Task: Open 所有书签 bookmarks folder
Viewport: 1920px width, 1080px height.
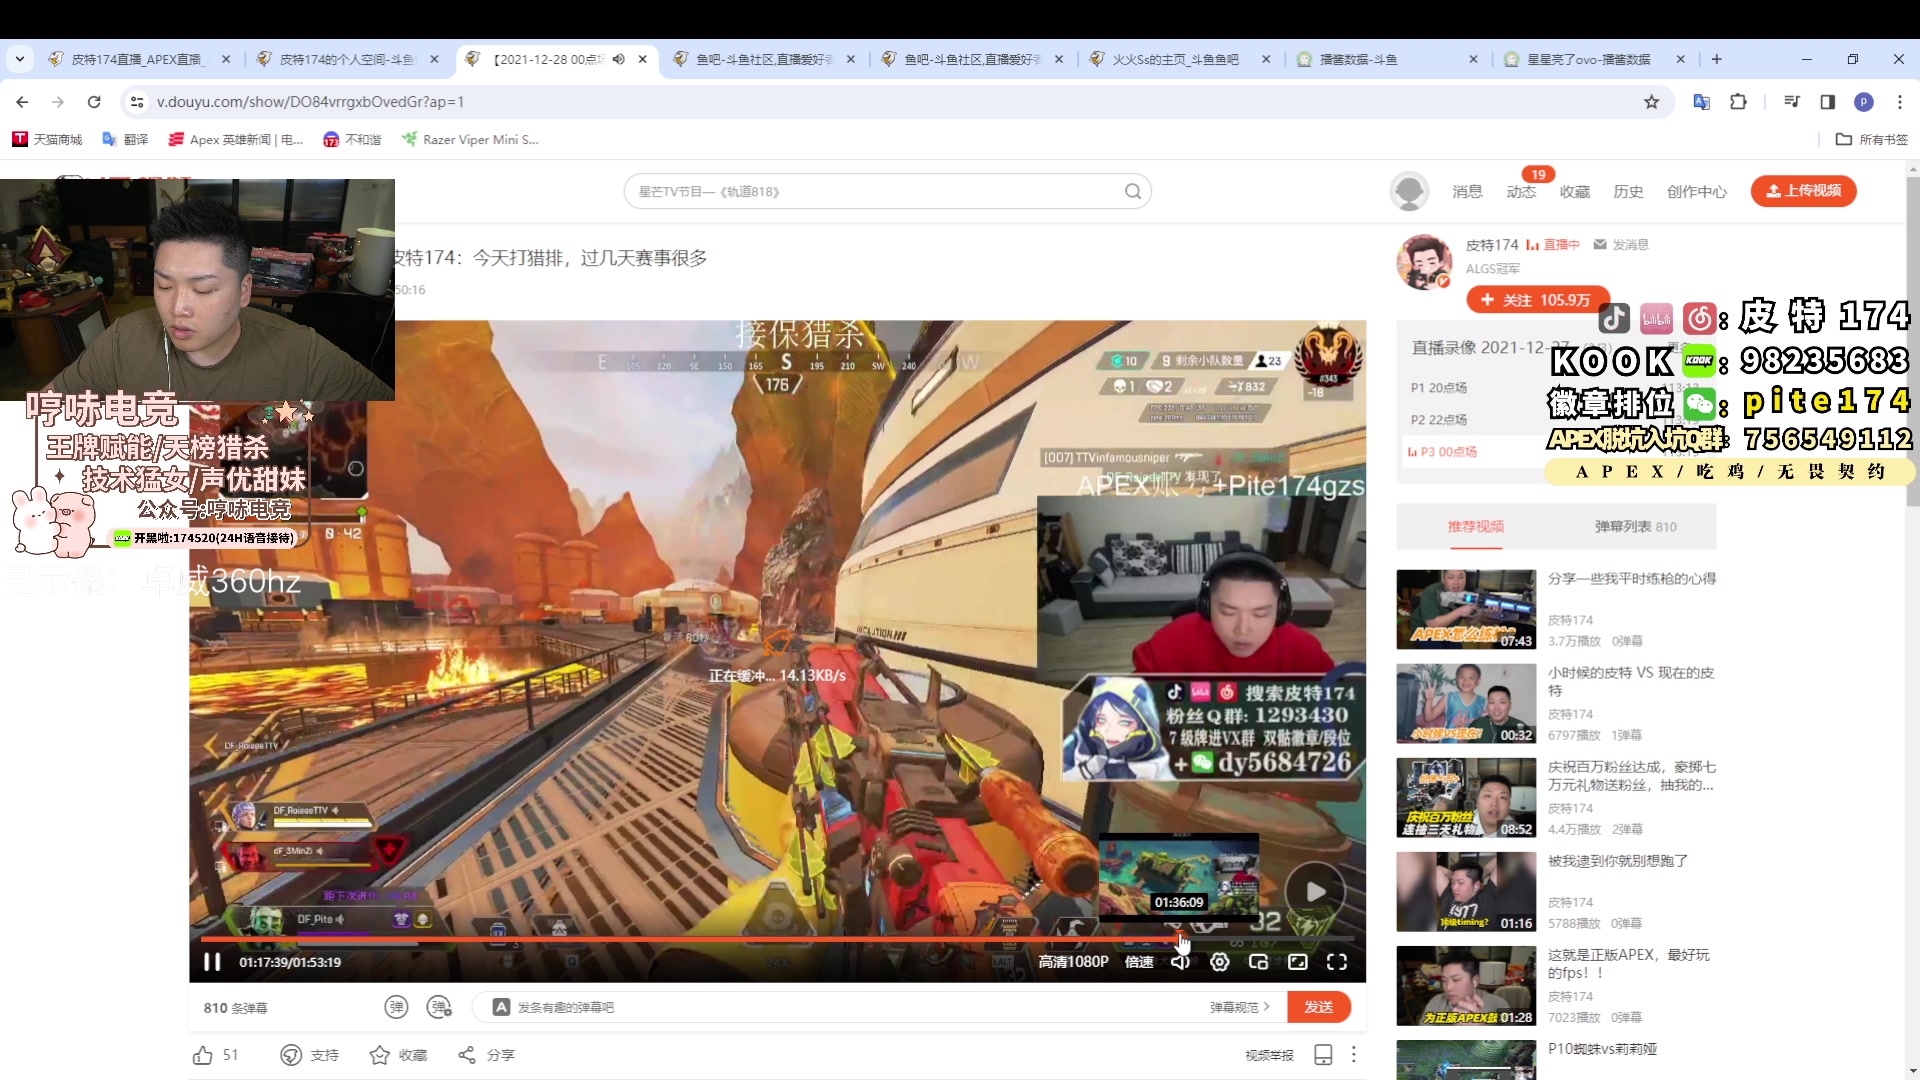Action: click(x=1872, y=139)
